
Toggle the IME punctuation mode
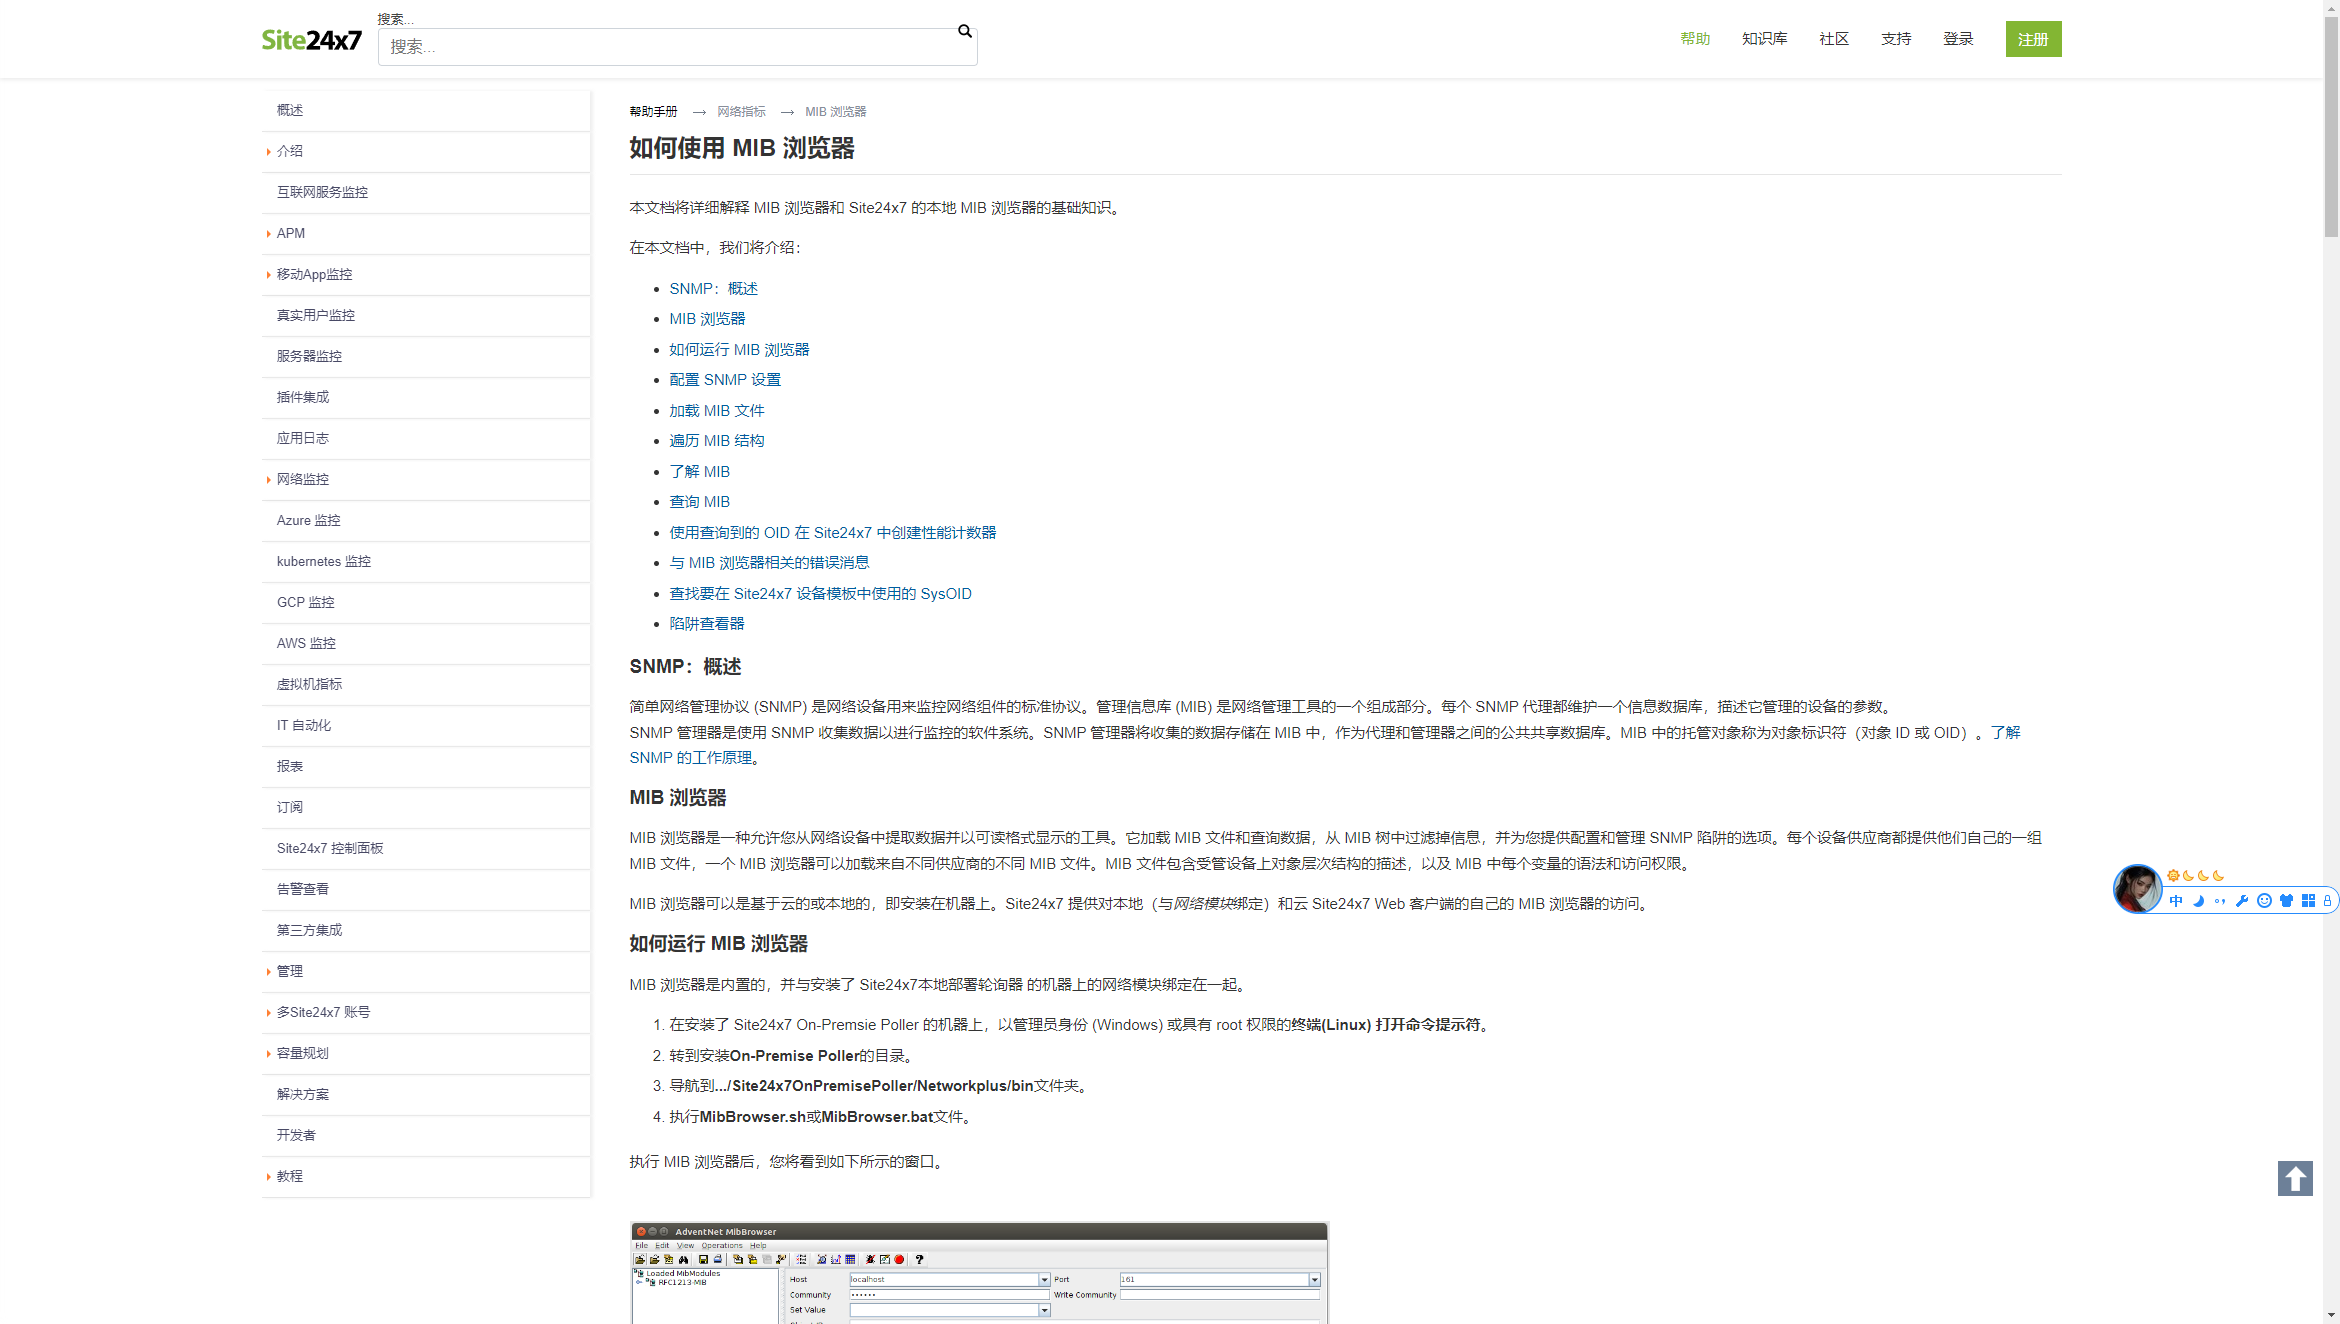pos(2220,901)
